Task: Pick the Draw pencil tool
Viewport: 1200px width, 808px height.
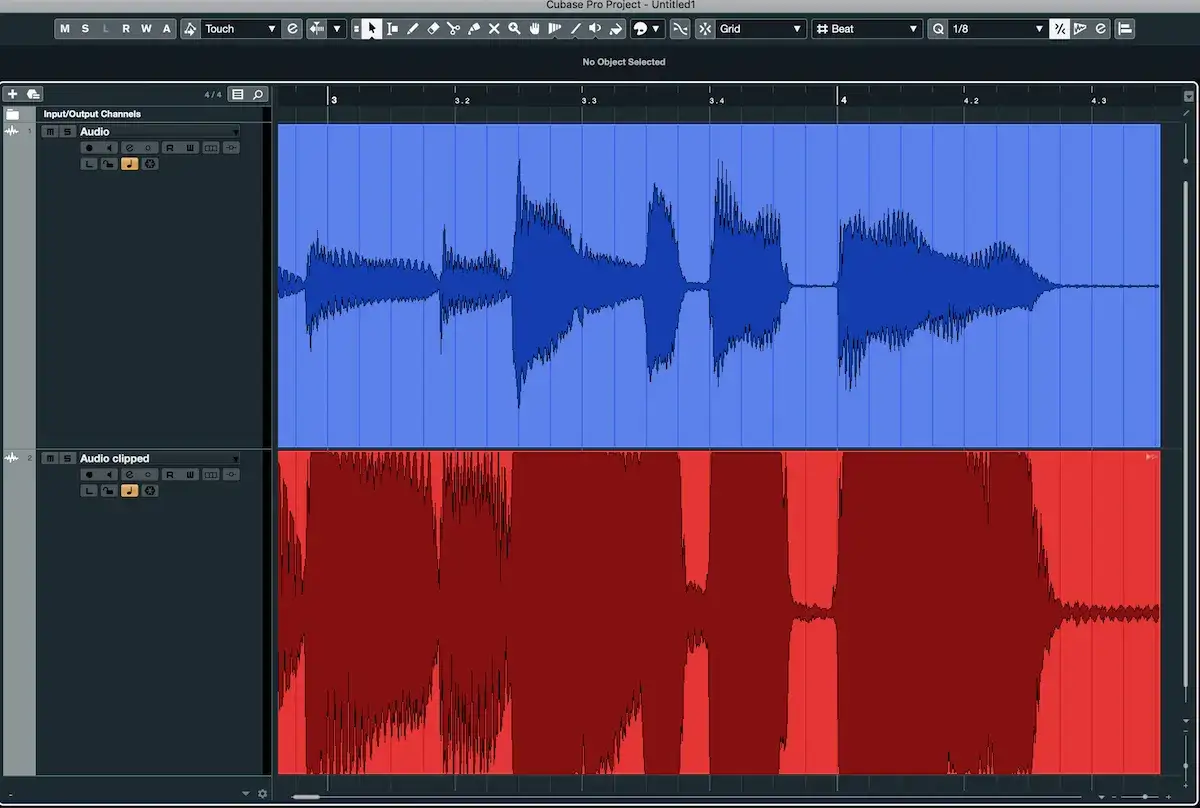Action: (413, 29)
